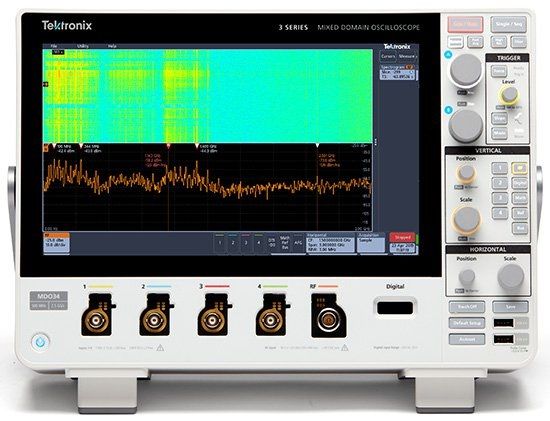This screenshot has width=550, height=421.
Task: Push the Default Setup button
Action: pos(467,323)
